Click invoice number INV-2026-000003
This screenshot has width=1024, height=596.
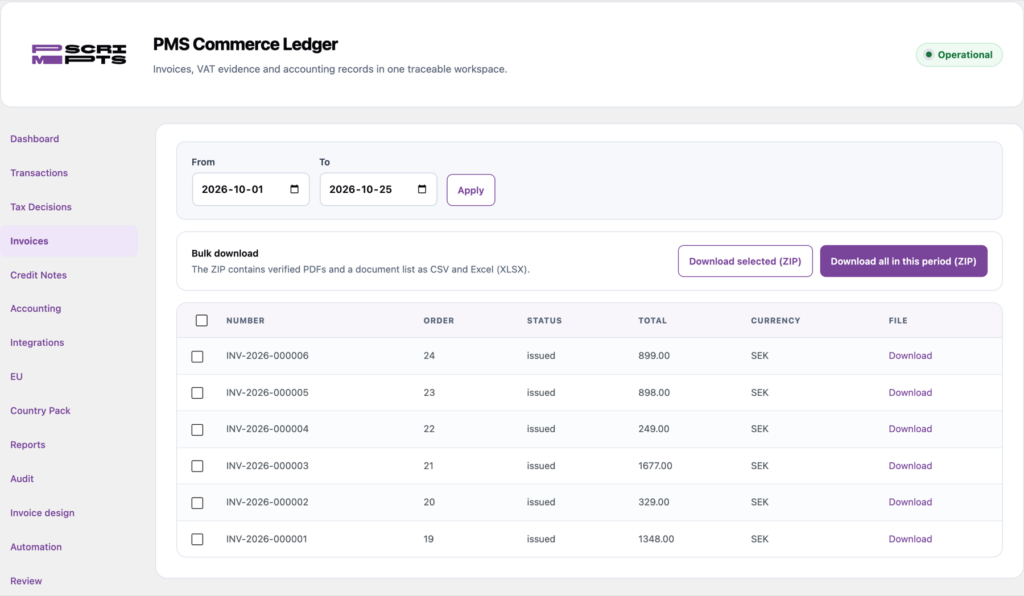click(267, 465)
